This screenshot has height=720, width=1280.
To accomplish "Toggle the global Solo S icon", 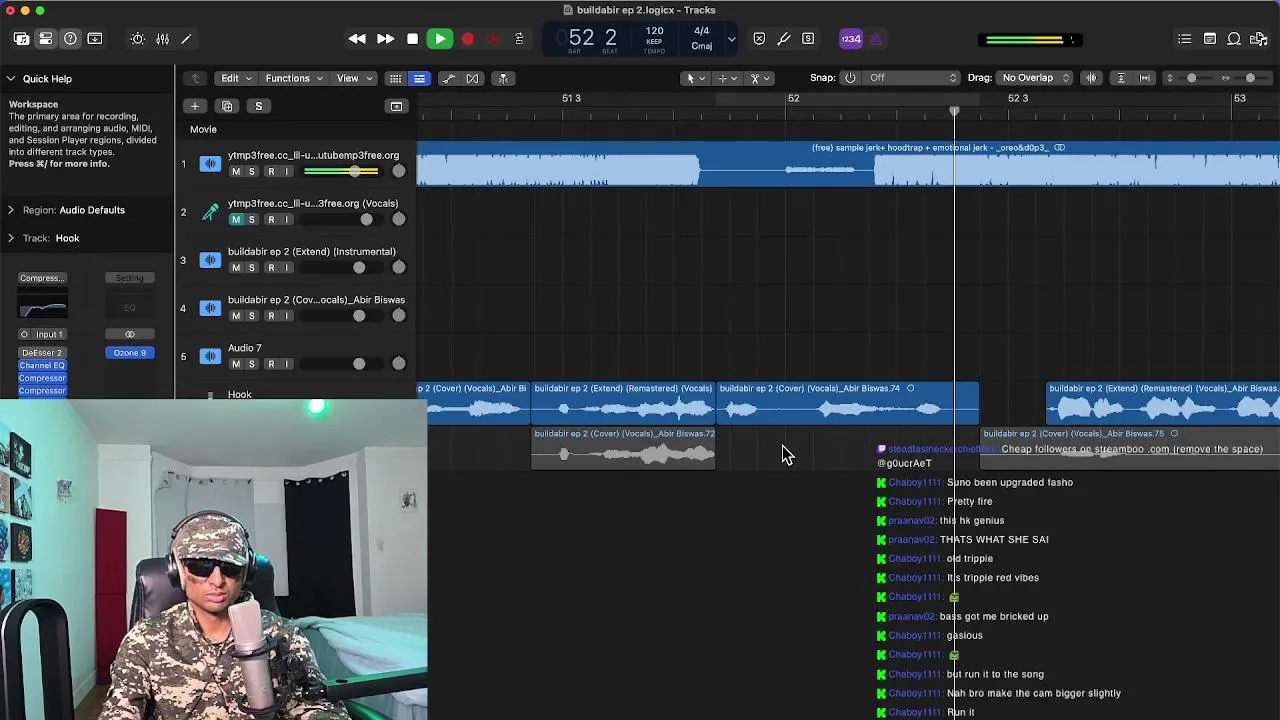I will coord(808,39).
